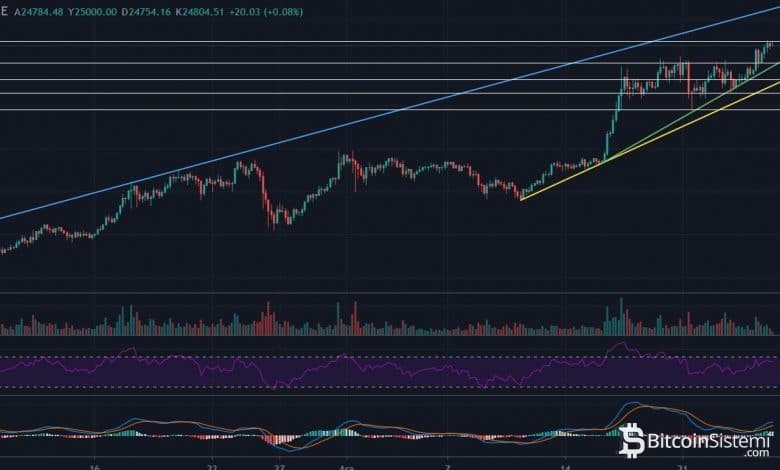Click the 'Ara' month label on time axis

click(x=345, y=465)
